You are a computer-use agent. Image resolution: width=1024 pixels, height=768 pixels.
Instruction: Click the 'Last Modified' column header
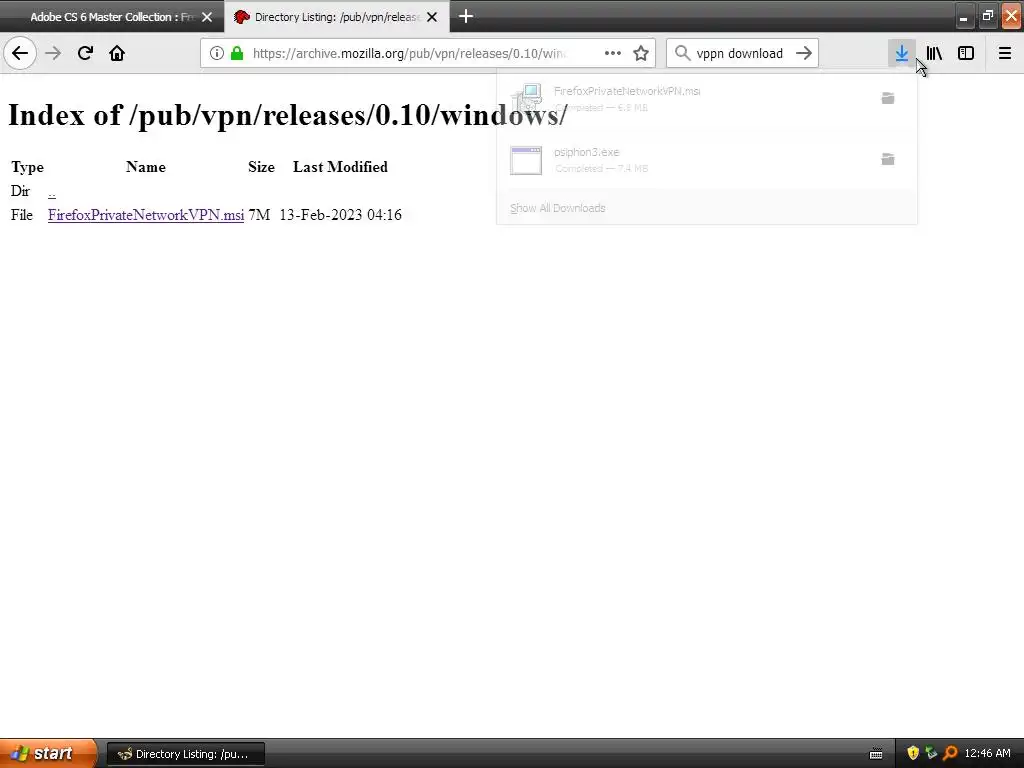click(340, 167)
